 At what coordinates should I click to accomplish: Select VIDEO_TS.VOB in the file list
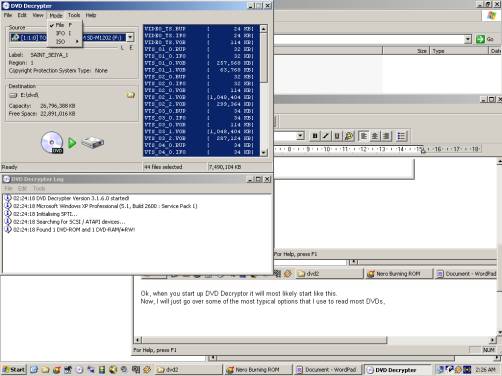coord(199,42)
